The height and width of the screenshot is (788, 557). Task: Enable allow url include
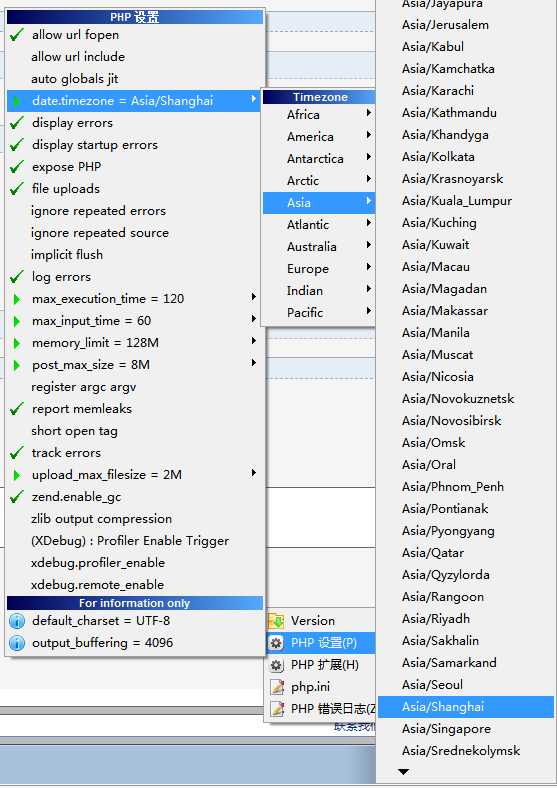click(135, 57)
